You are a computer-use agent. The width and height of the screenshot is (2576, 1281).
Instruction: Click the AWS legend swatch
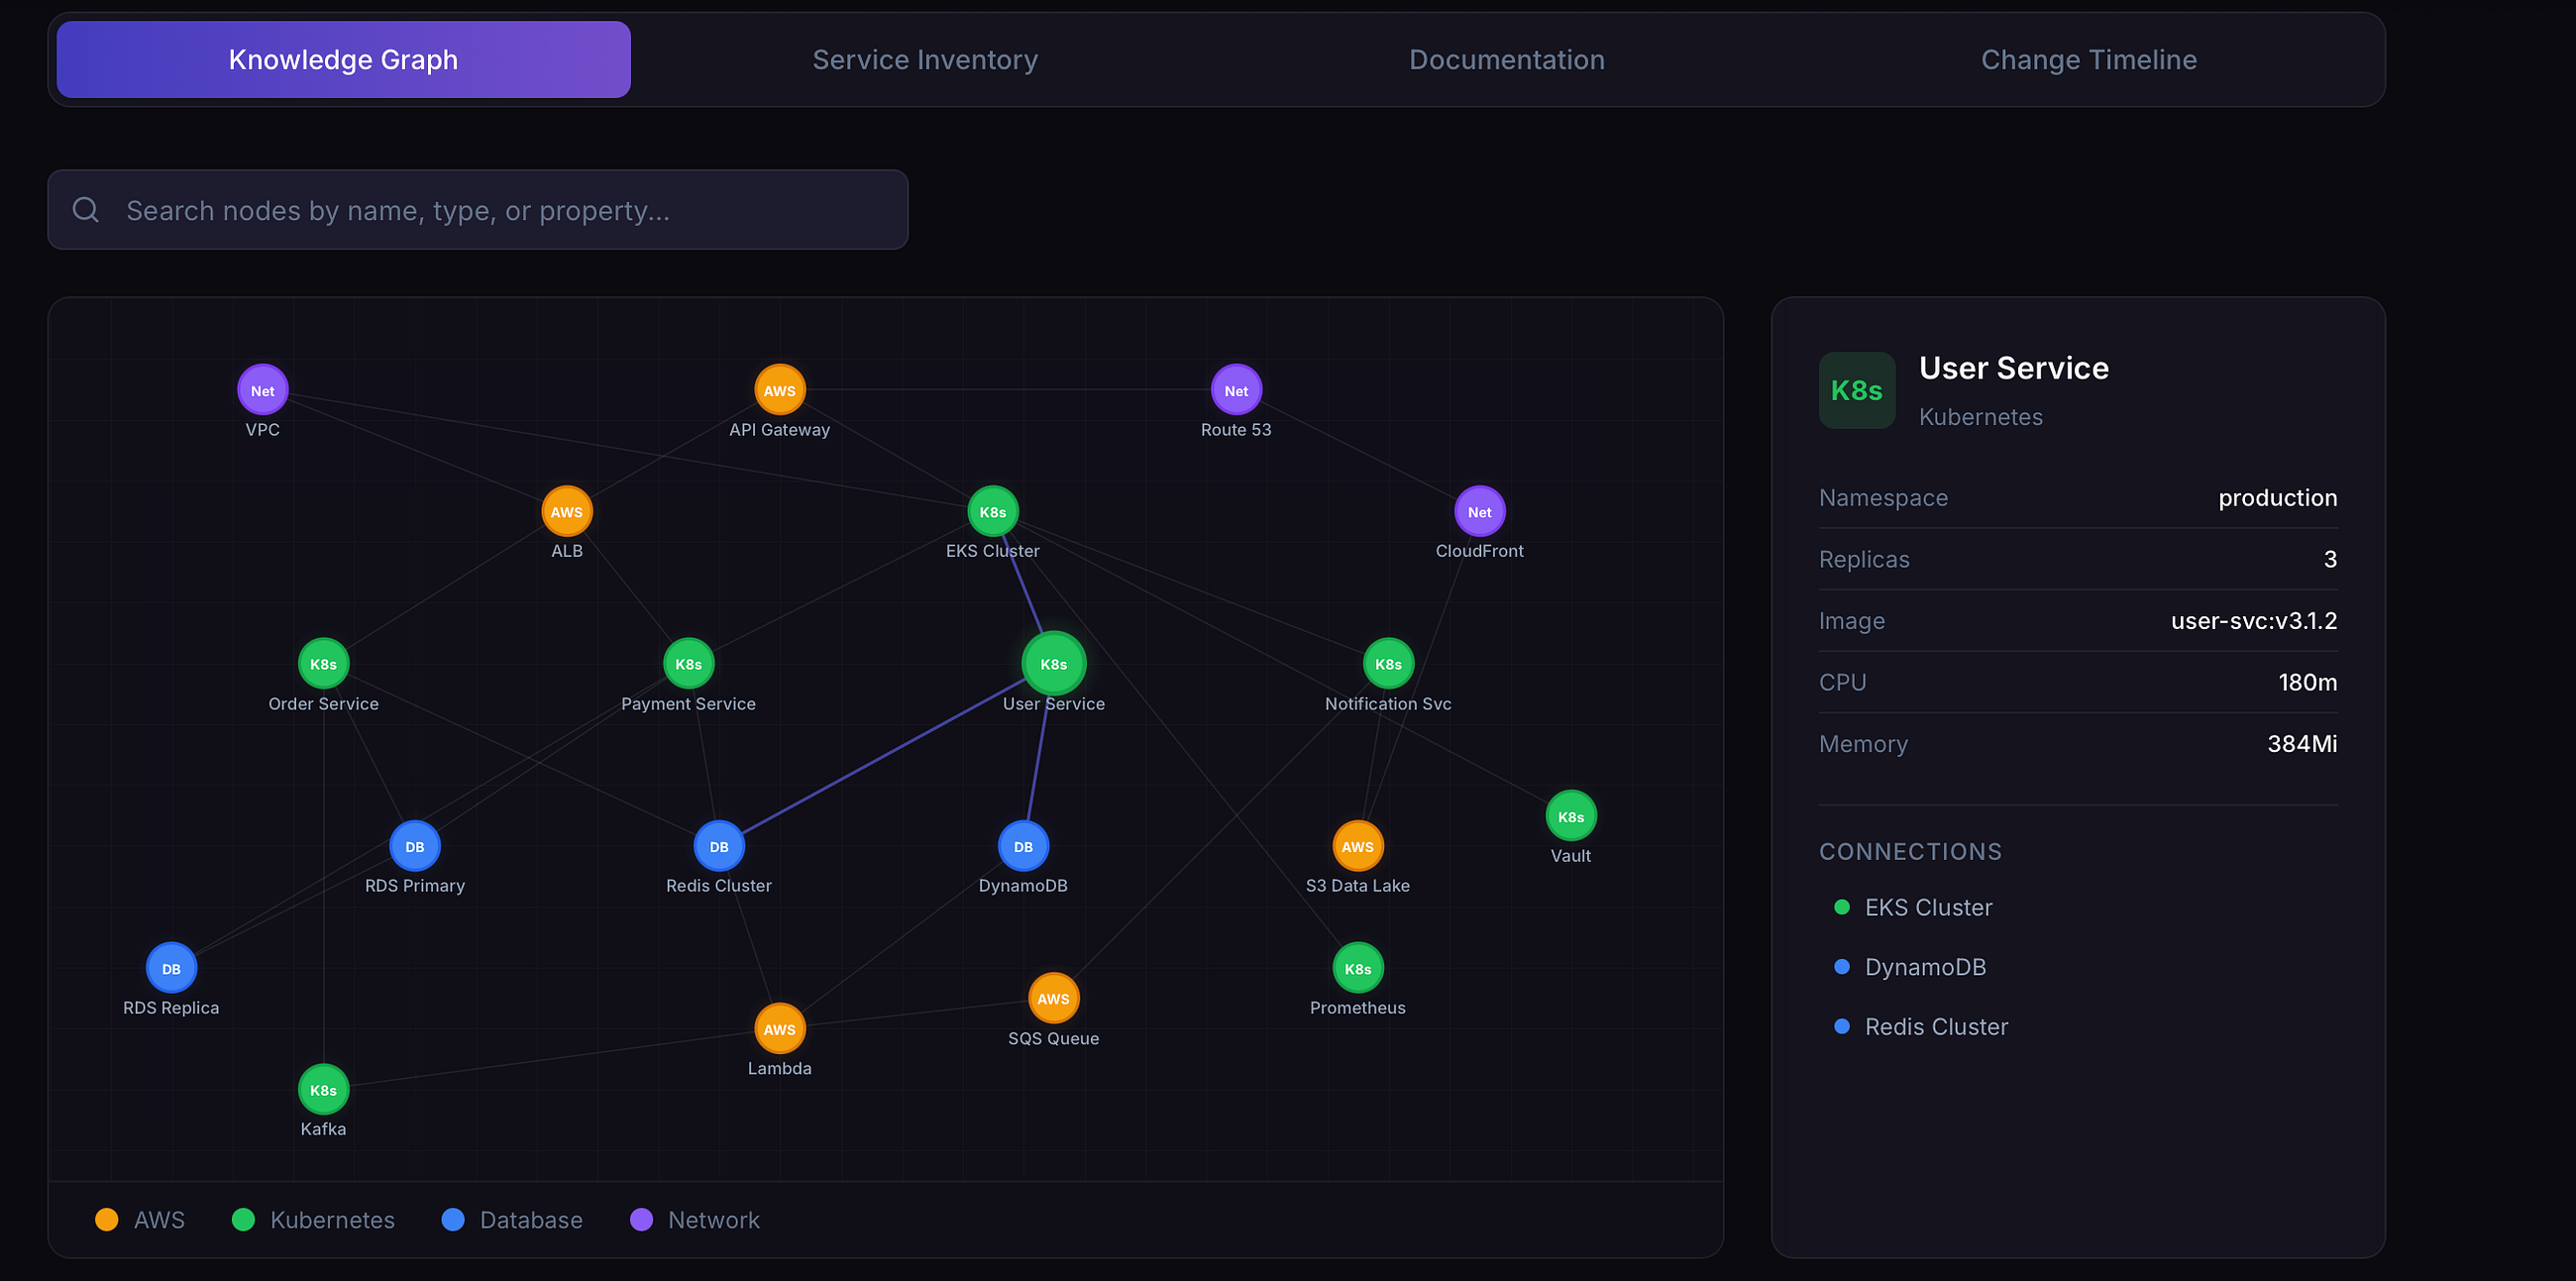pos(106,1220)
